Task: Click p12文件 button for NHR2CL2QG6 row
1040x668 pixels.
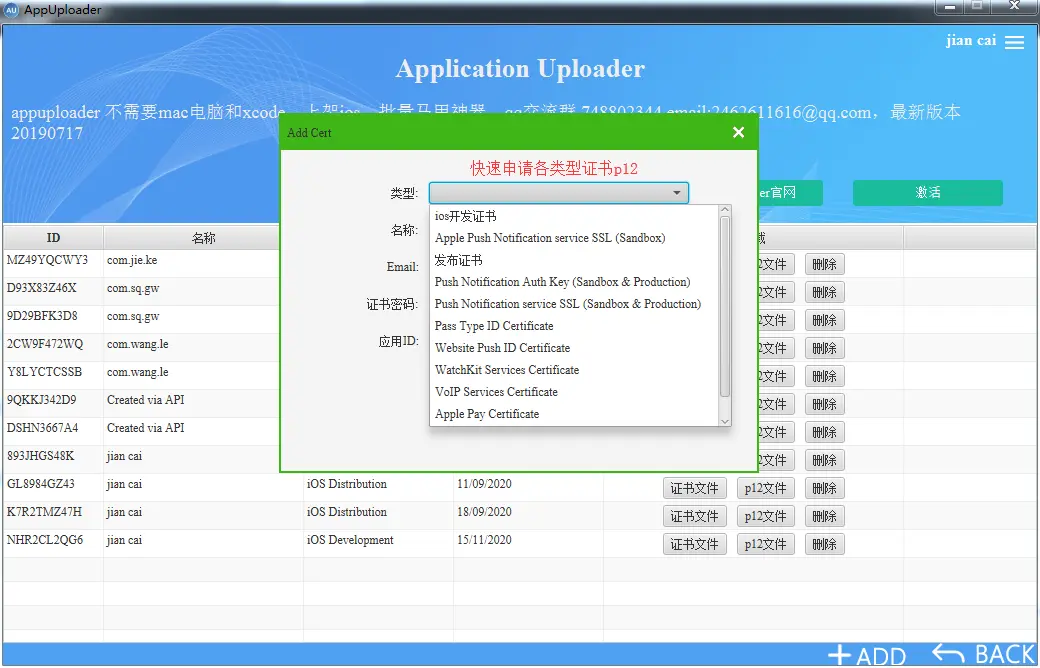Action: tap(765, 544)
